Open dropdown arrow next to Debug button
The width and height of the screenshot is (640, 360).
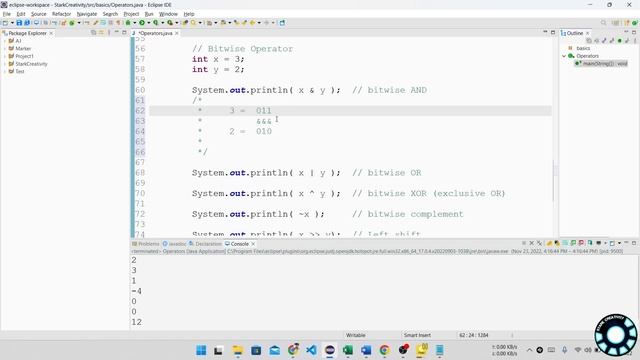[135, 23]
